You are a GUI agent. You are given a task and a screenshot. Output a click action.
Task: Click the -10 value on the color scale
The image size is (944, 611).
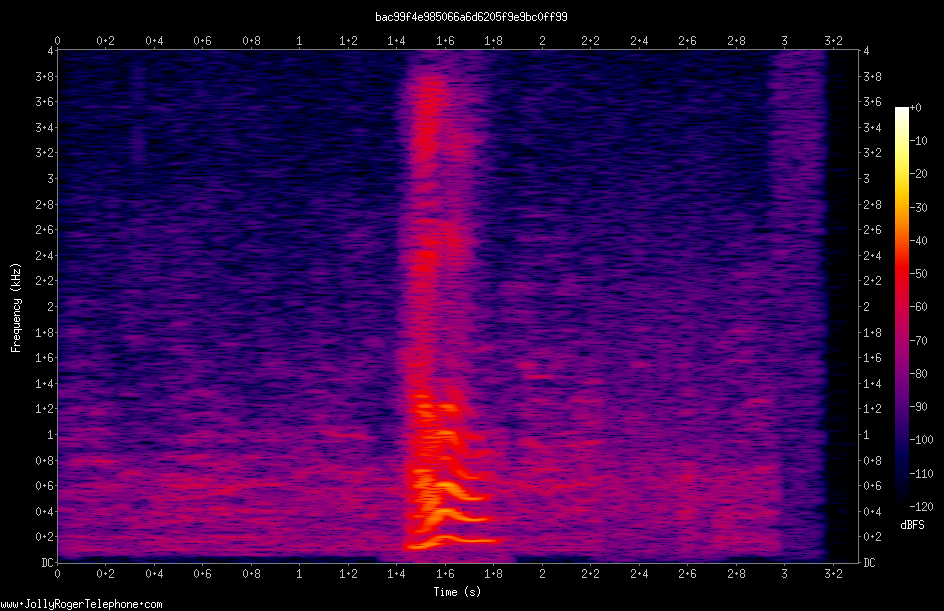tap(919, 141)
